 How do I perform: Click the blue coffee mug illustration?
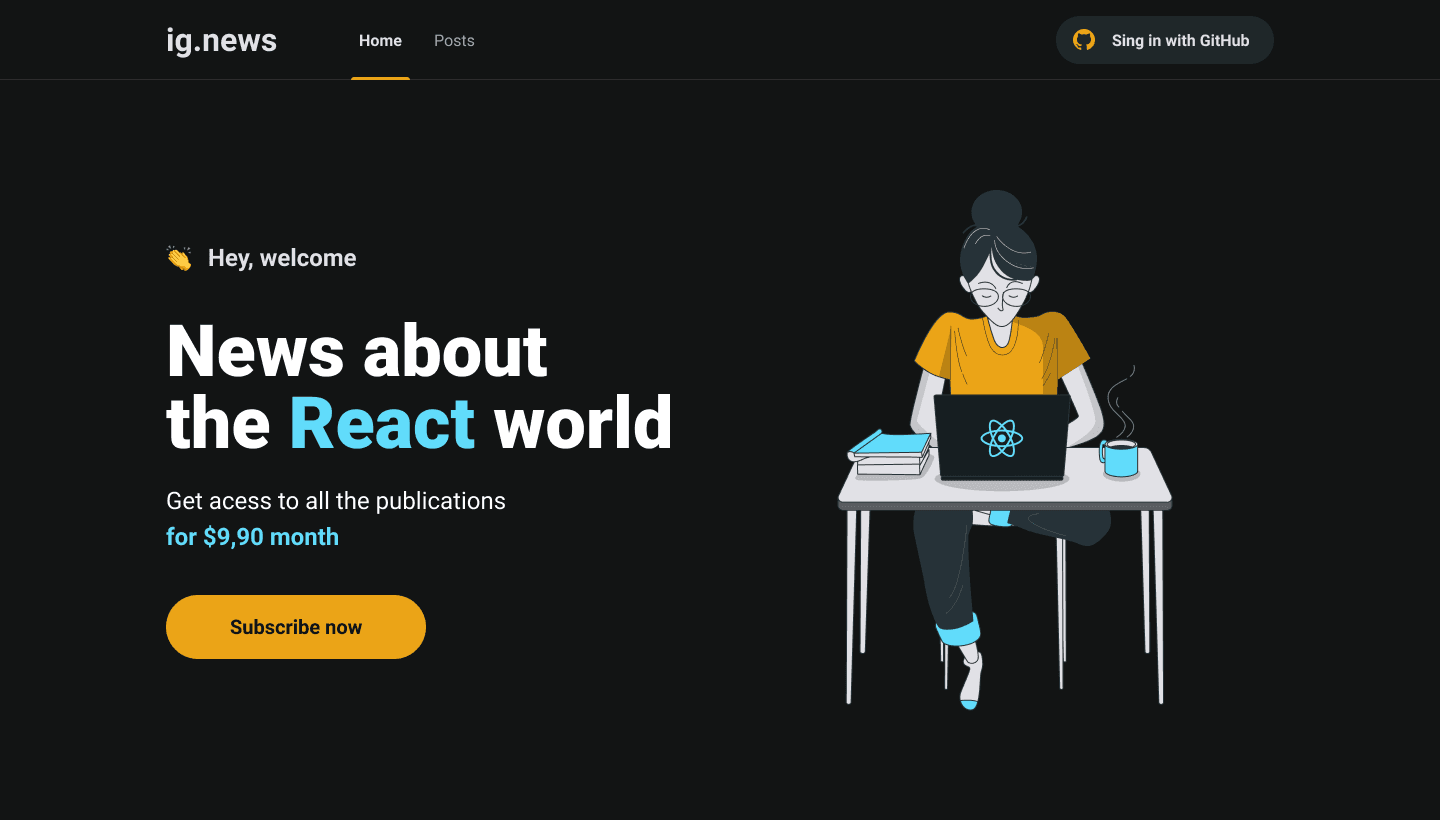coord(1121,458)
